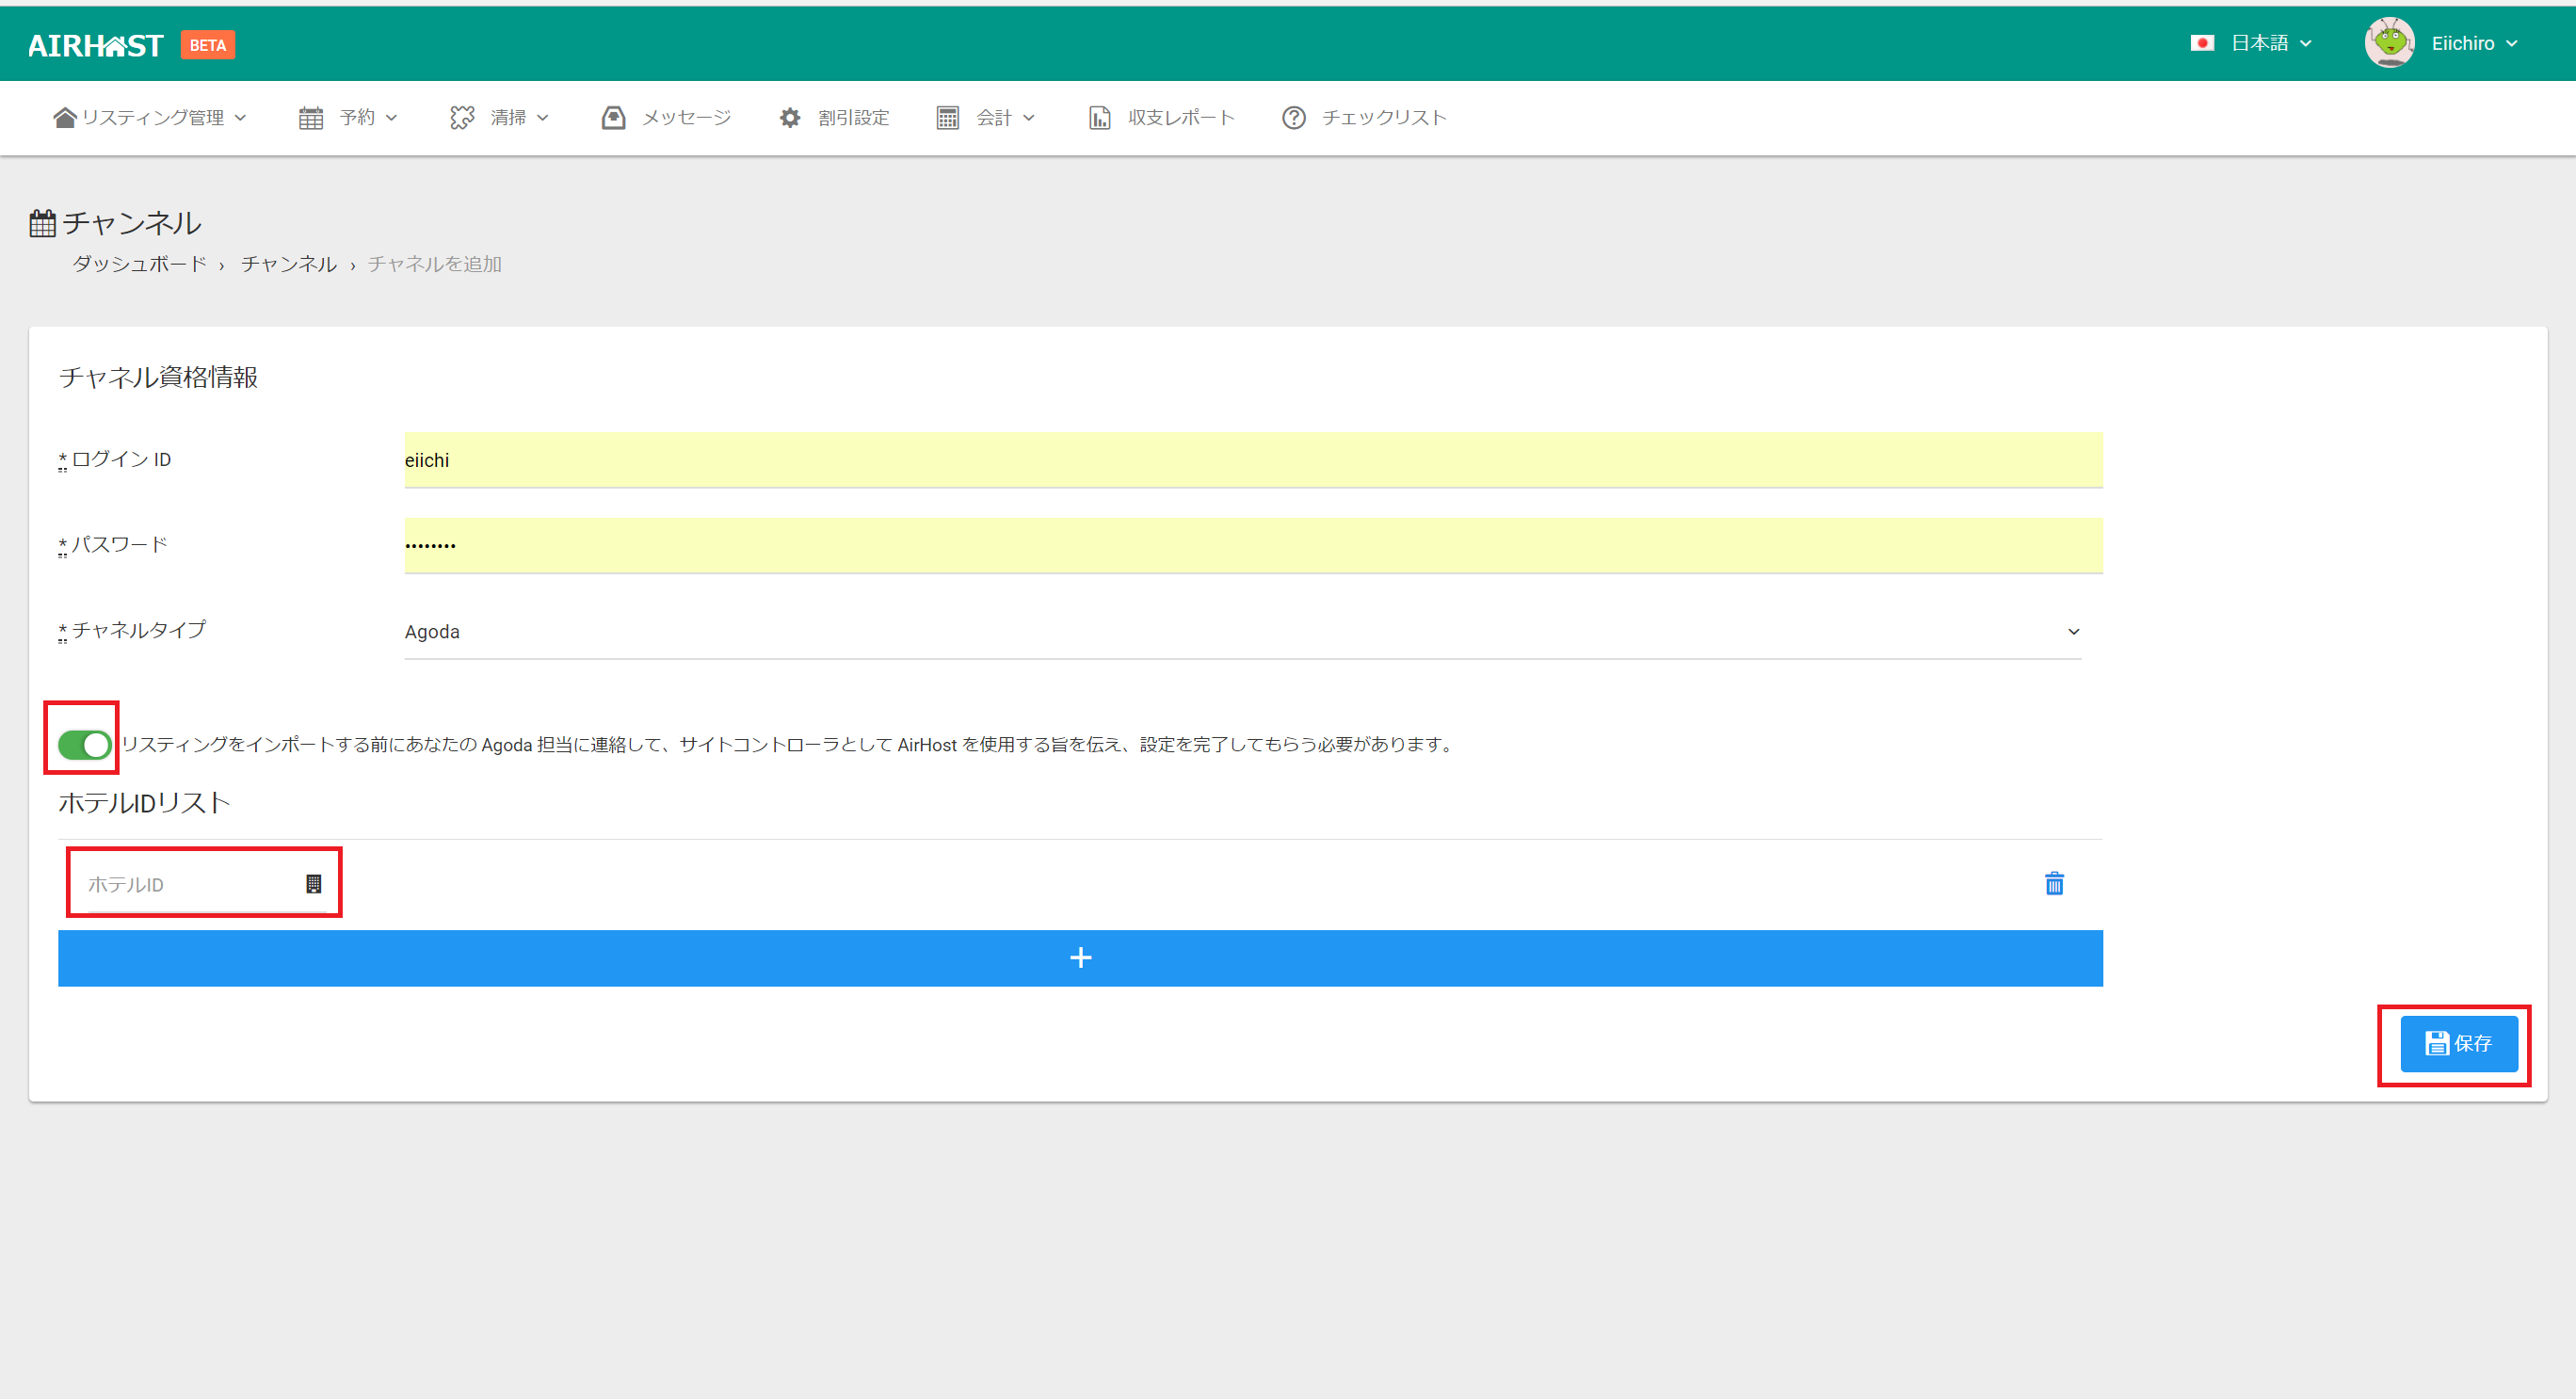The image size is (2576, 1399).
Task: Expand the リスティング管理 menu
Action: tap(152, 118)
